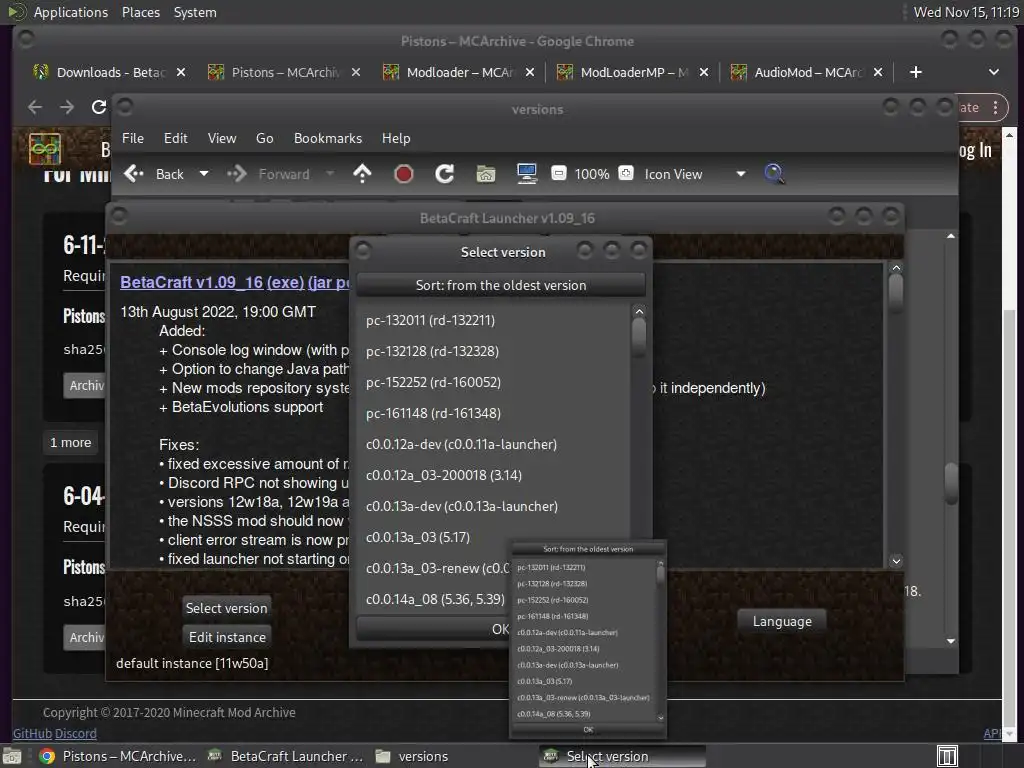Click version list scrollbar thumb in dialog
The width and height of the screenshot is (1024, 768).
tap(639, 338)
